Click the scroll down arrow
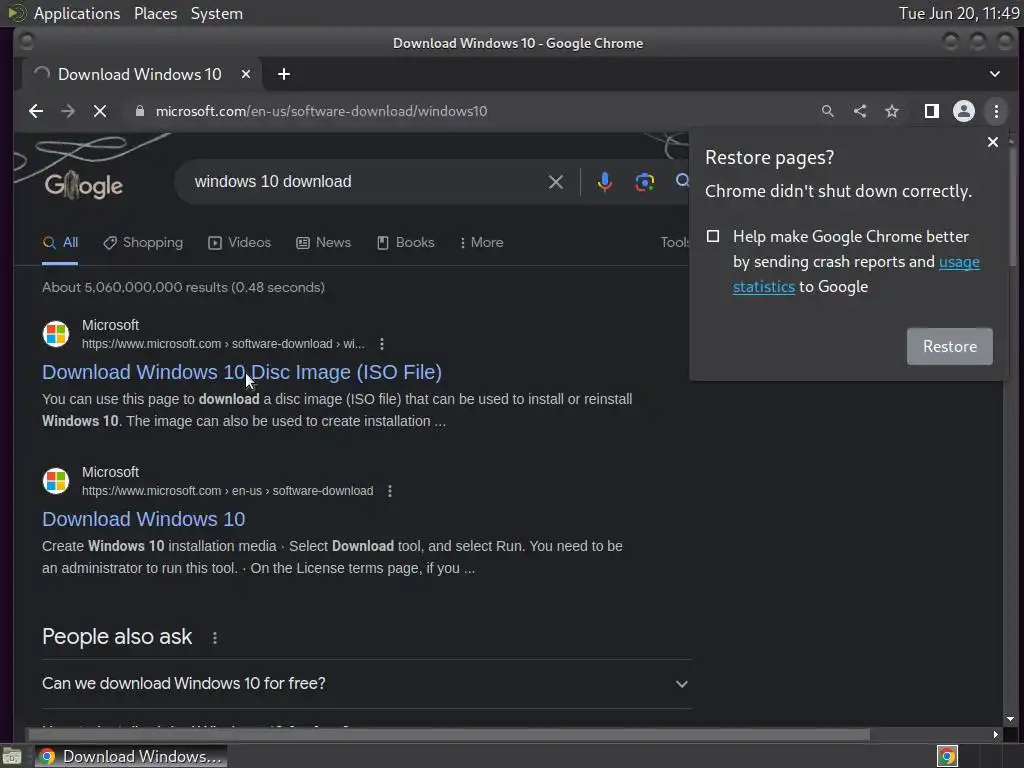This screenshot has height=768, width=1024. 1010,719
